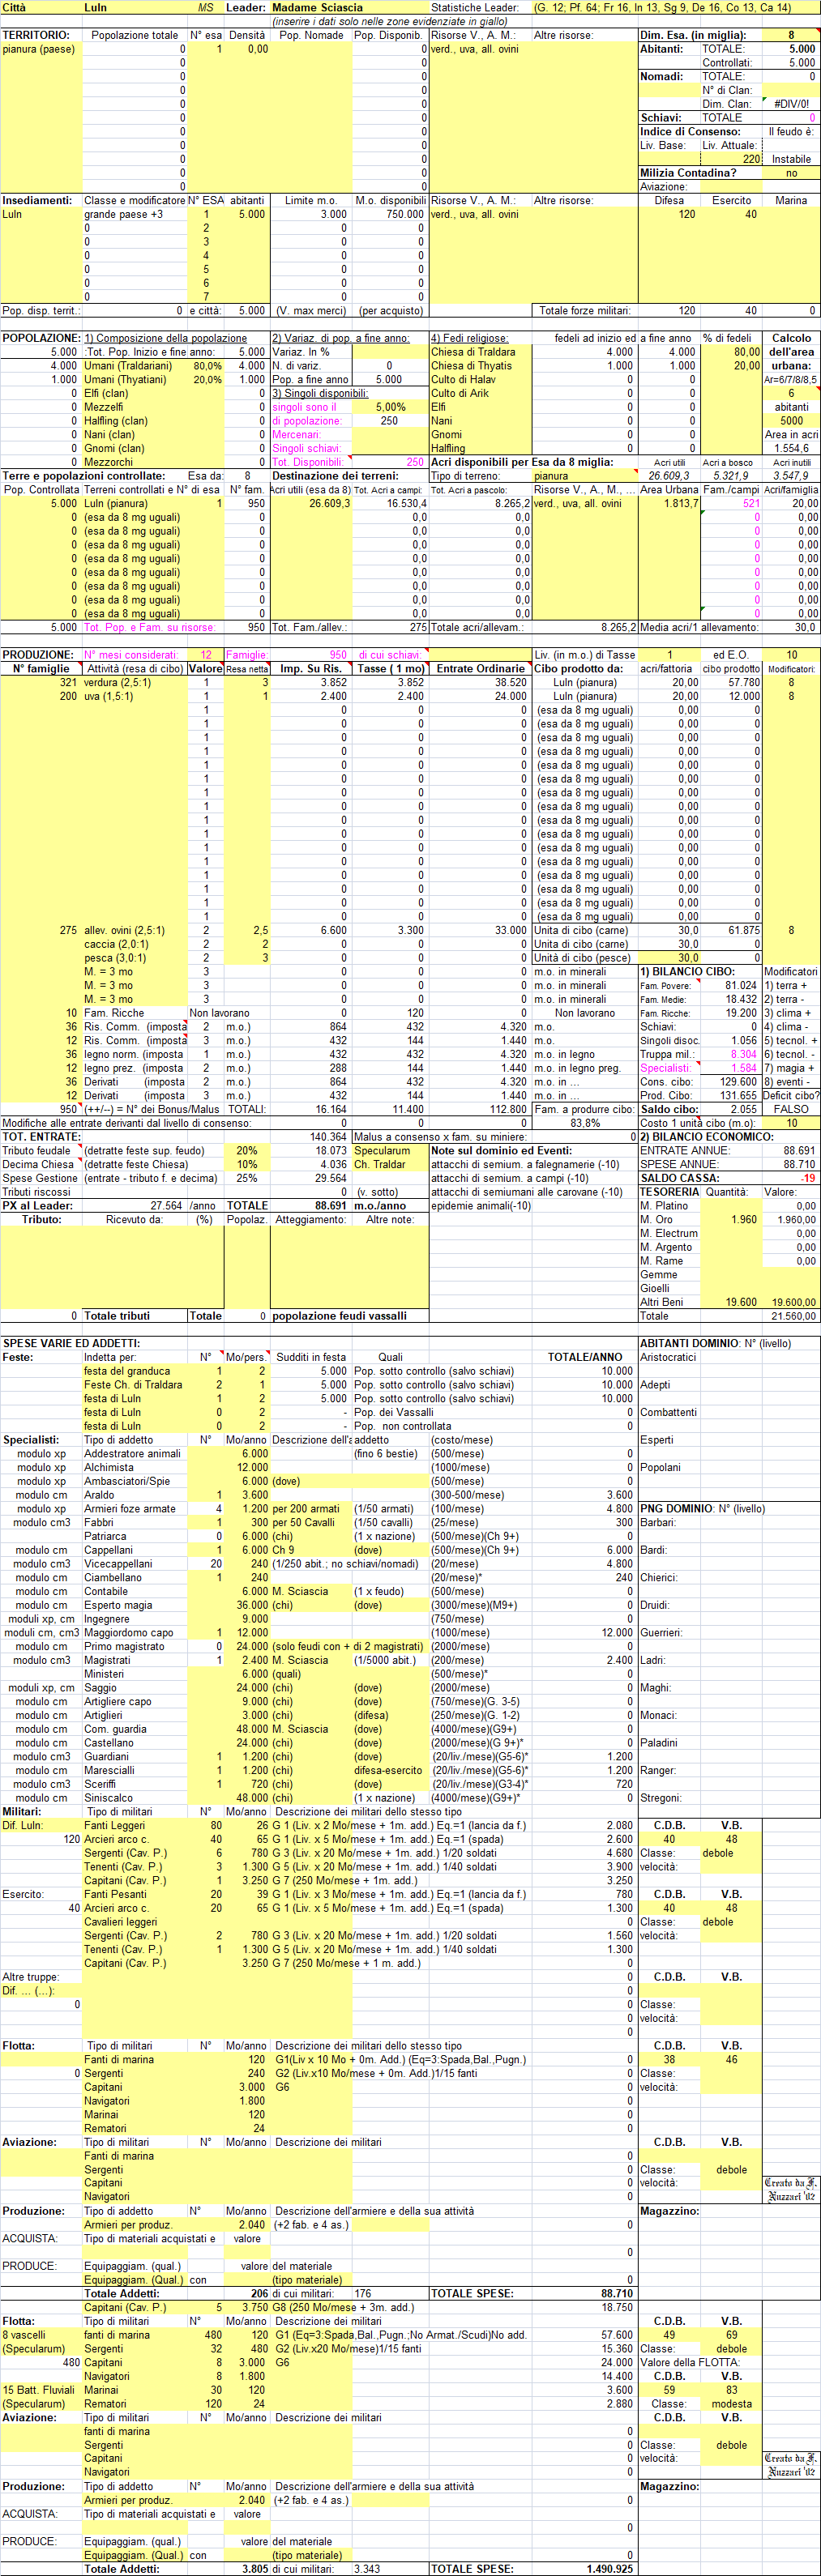
Task: Select the "M. Electrum" treasury row
Action: click(669, 1234)
